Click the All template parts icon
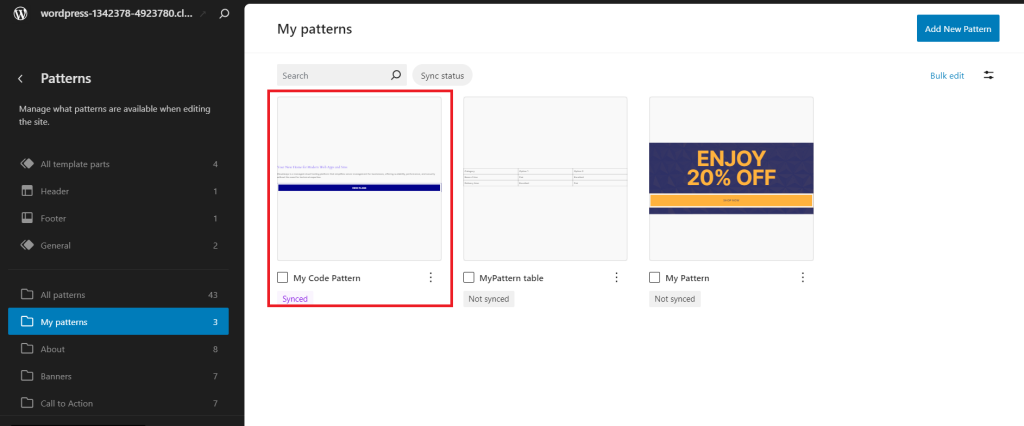 27,164
